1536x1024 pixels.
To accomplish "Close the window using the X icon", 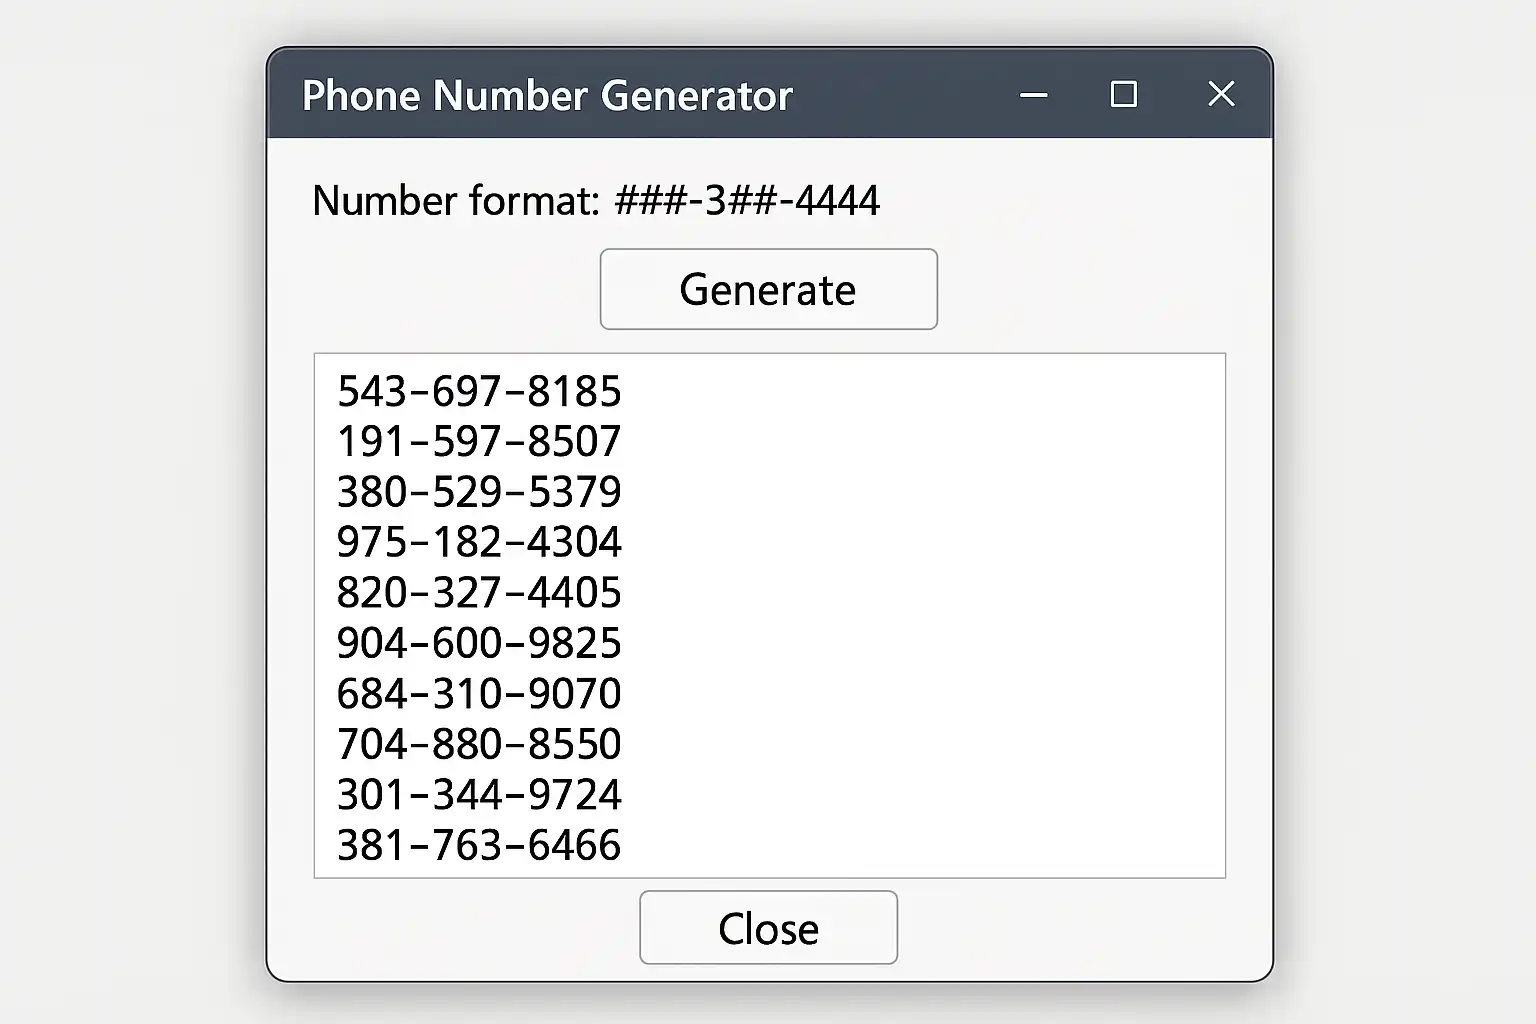I will tap(1220, 95).
